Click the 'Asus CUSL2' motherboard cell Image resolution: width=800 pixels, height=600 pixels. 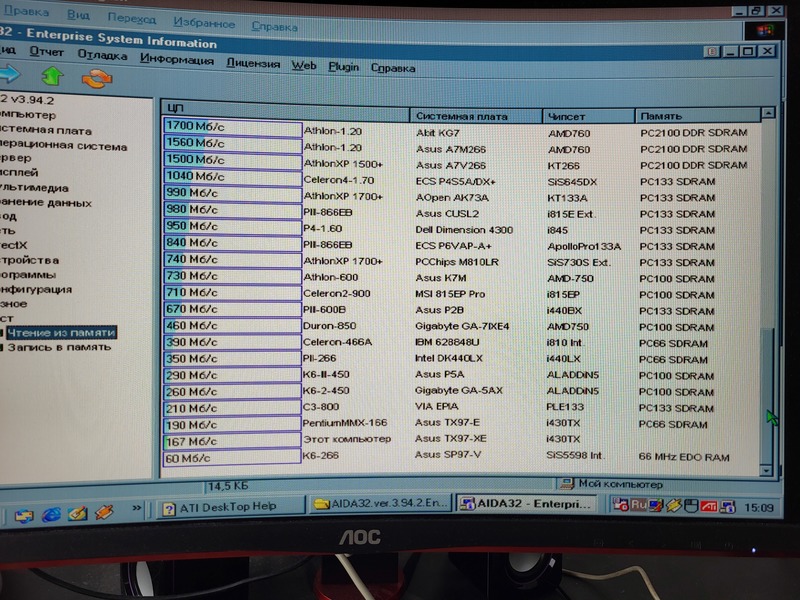pos(447,214)
